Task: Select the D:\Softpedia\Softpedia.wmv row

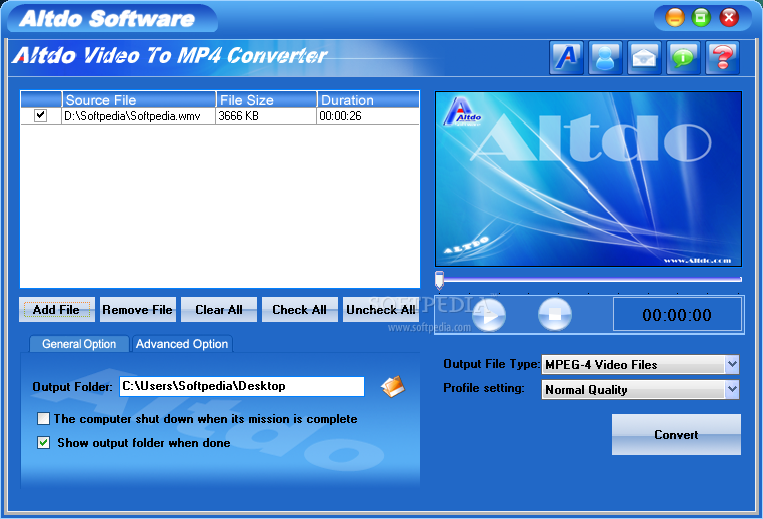Action: point(220,116)
